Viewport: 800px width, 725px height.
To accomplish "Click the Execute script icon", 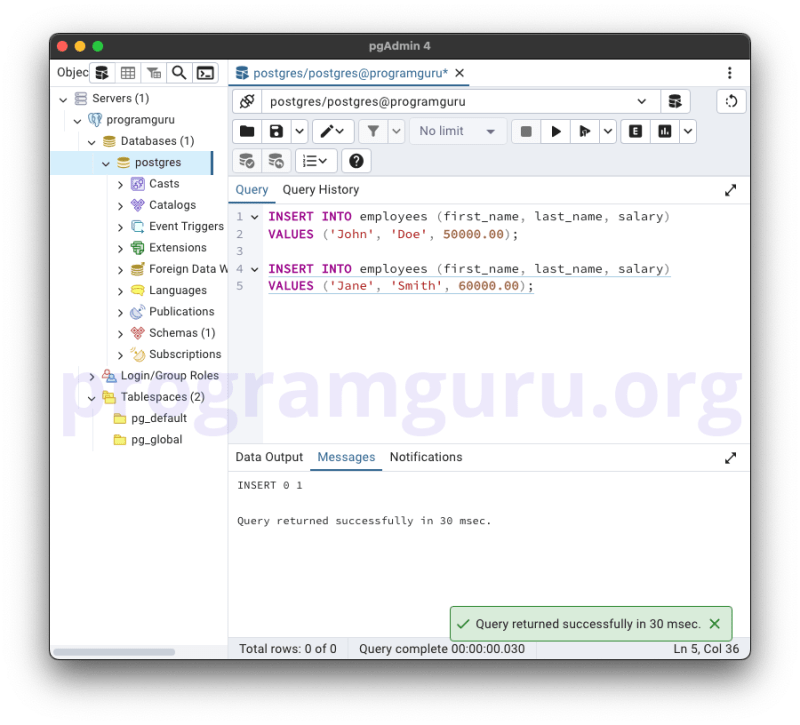I will click(x=585, y=132).
